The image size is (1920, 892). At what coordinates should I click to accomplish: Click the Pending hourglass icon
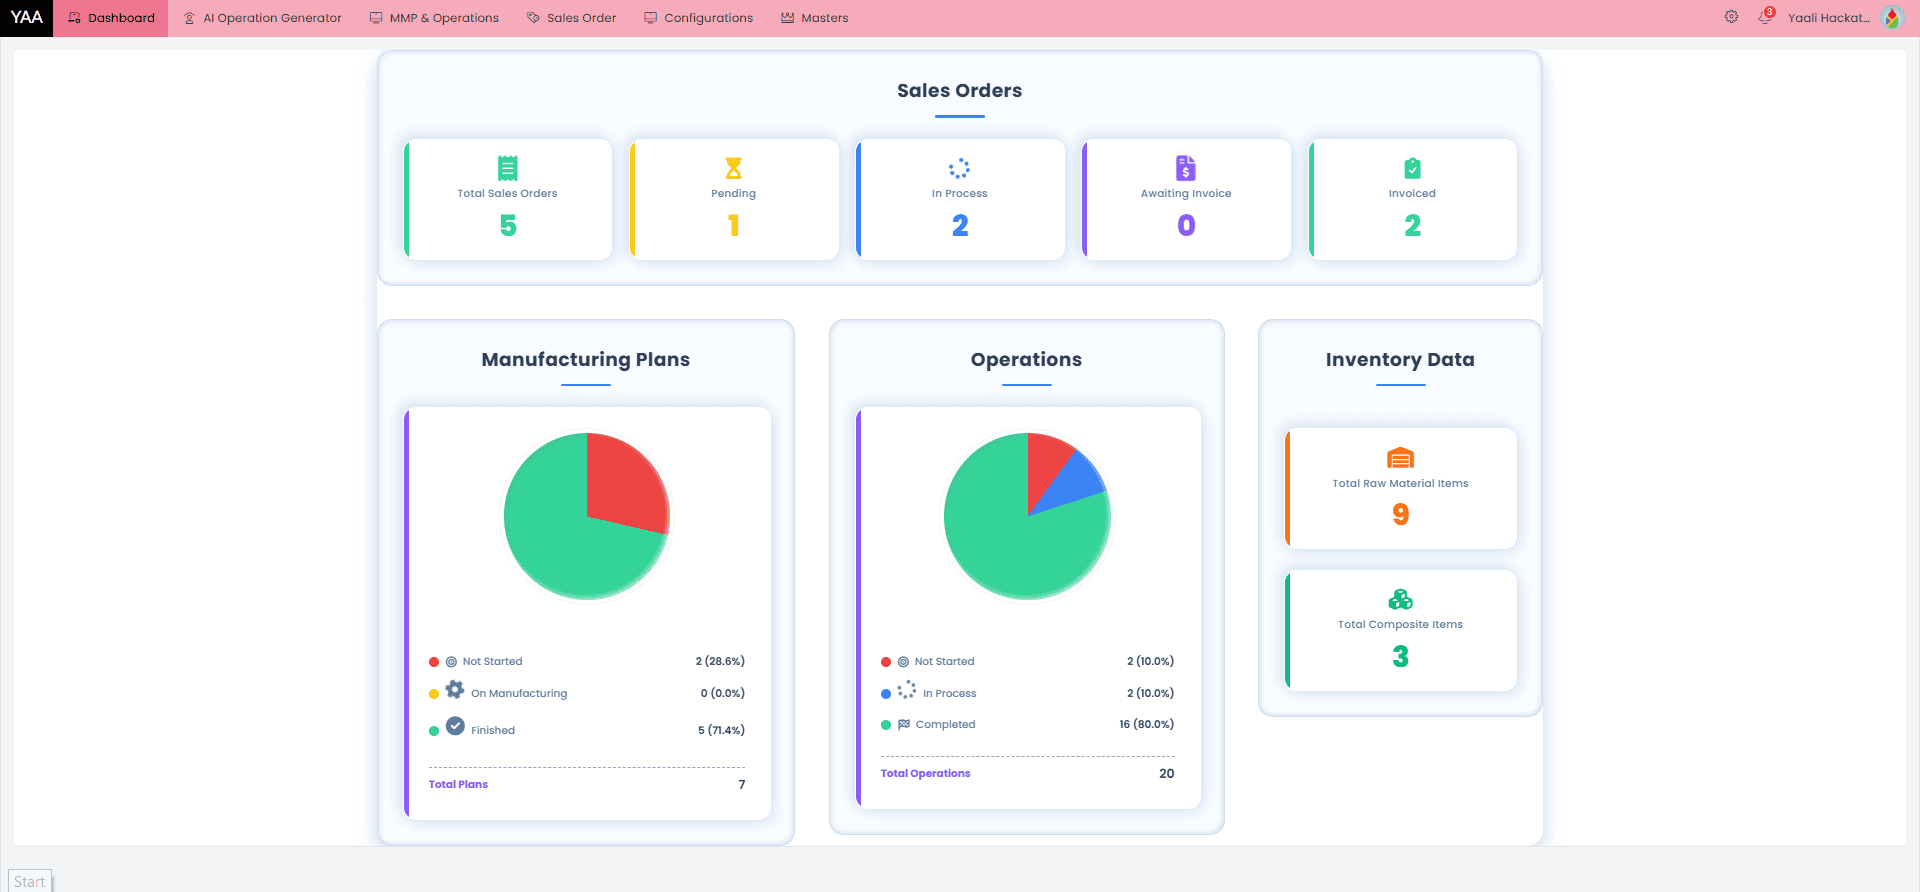pos(733,168)
